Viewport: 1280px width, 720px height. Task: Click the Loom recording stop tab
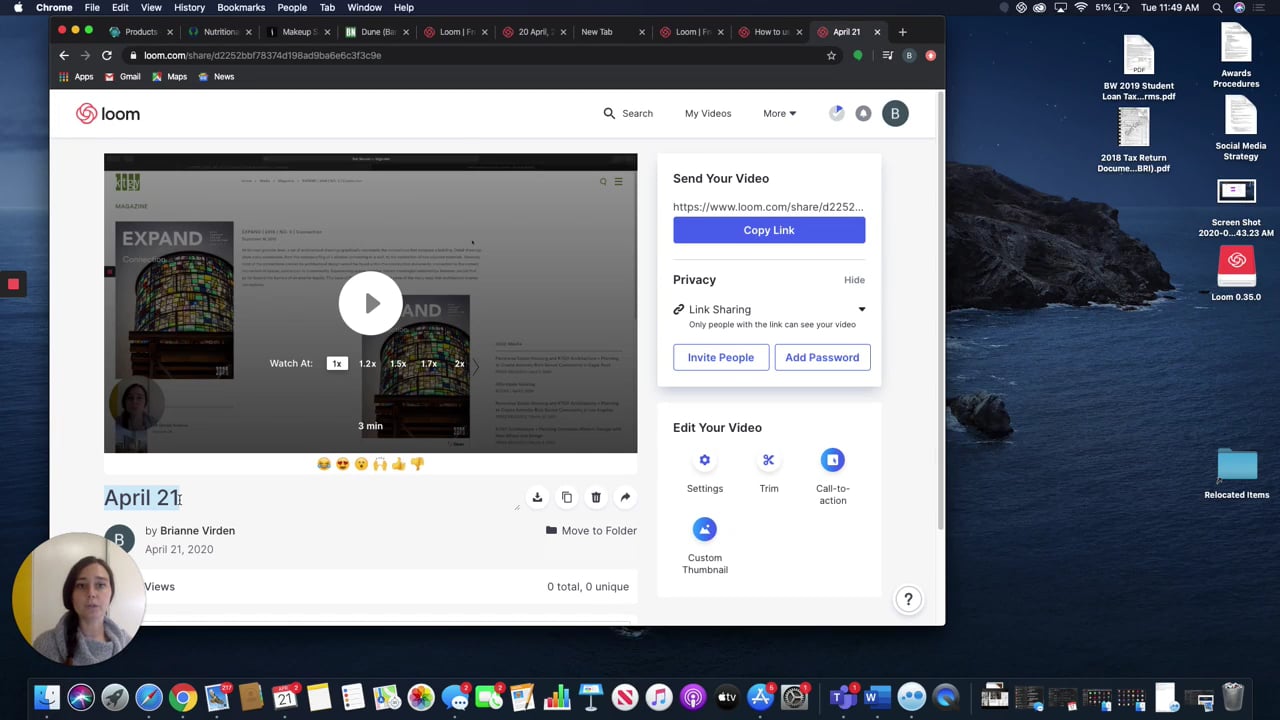point(13,285)
